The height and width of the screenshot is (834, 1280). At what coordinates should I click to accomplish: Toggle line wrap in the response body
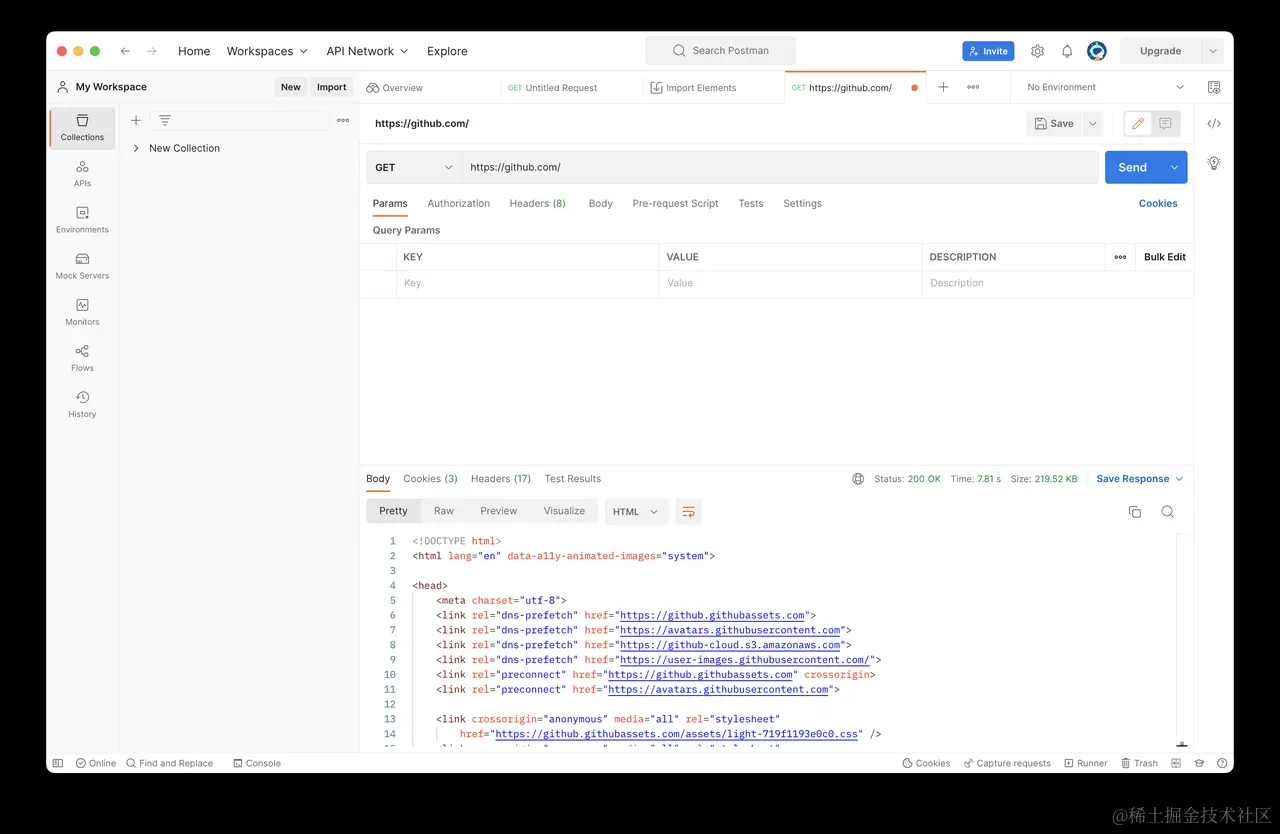point(688,512)
